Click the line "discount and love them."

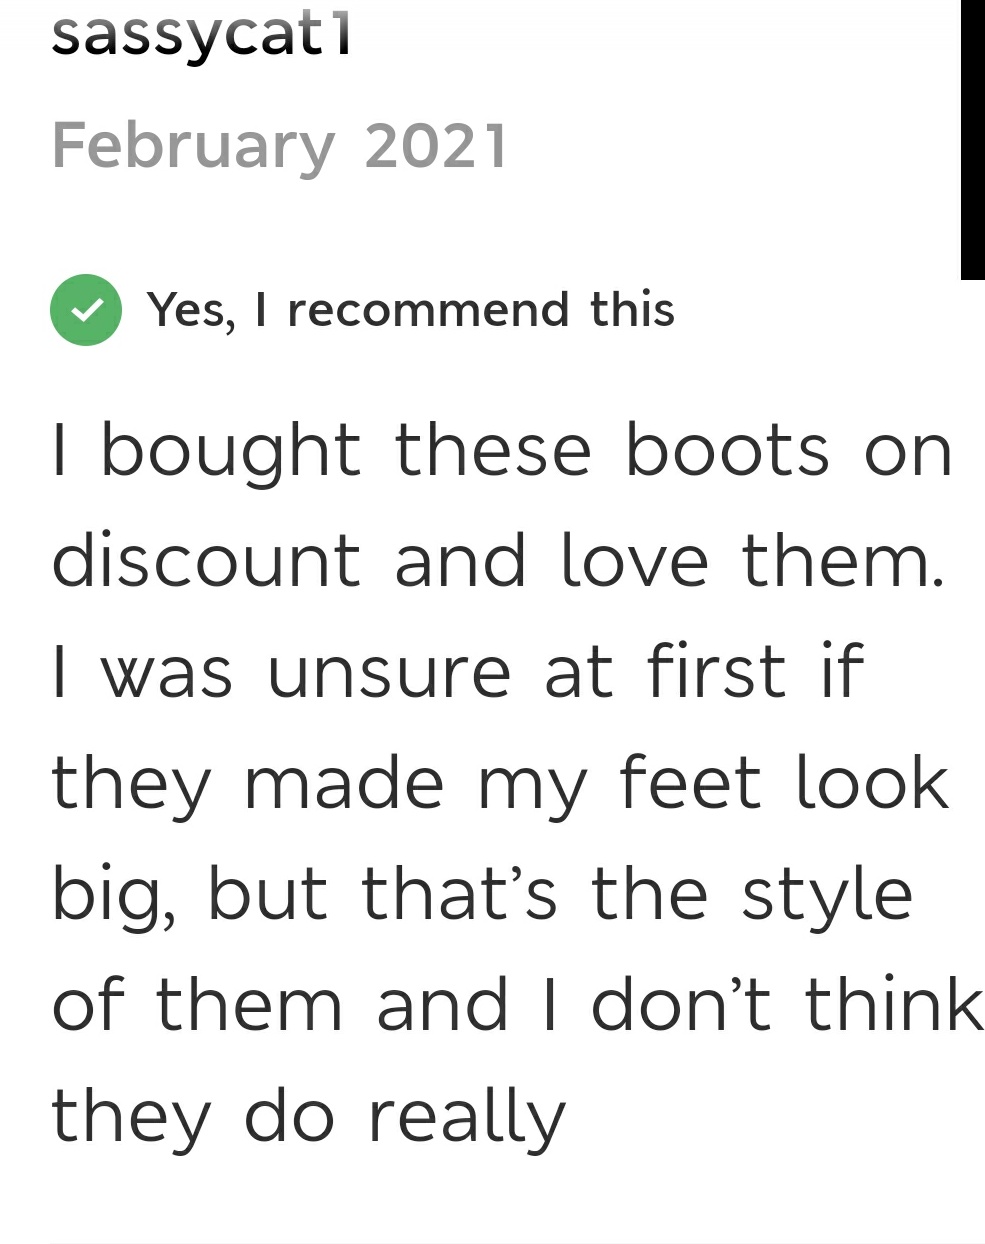tap(498, 562)
